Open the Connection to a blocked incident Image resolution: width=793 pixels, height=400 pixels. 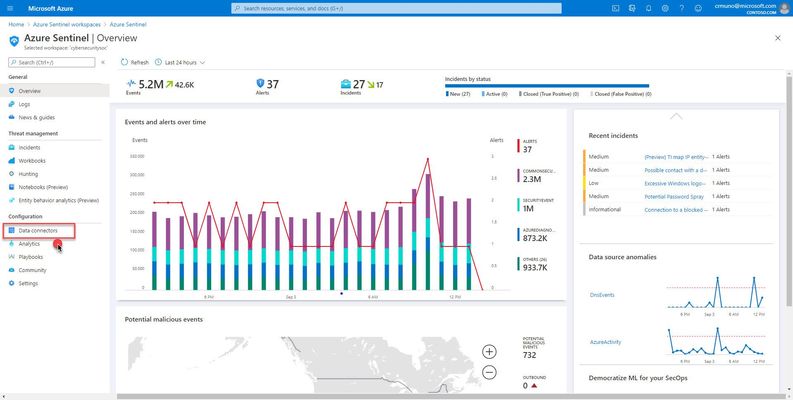pyautogui.click(x=677, y=209)
